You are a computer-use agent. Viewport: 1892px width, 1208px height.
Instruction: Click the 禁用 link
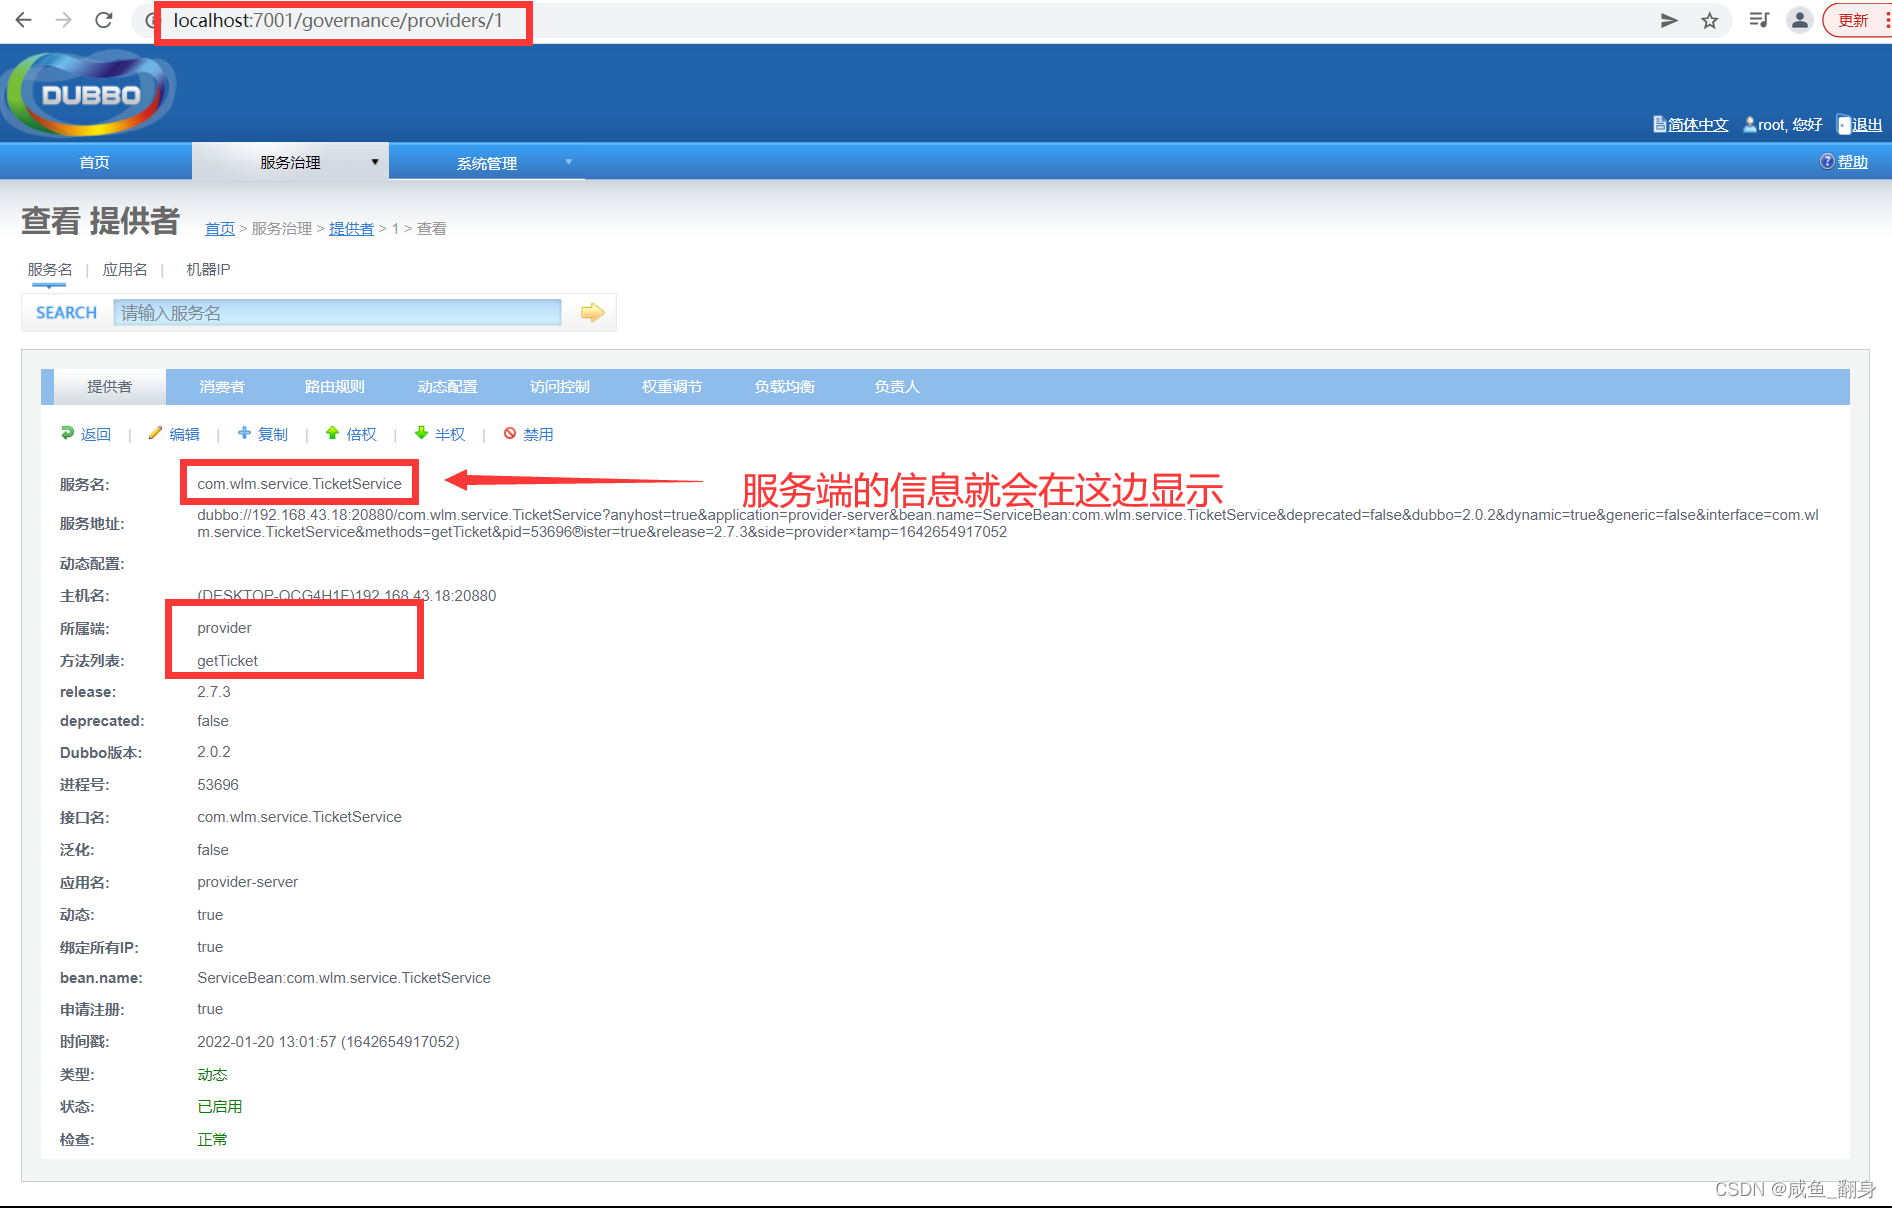[538, 434]
